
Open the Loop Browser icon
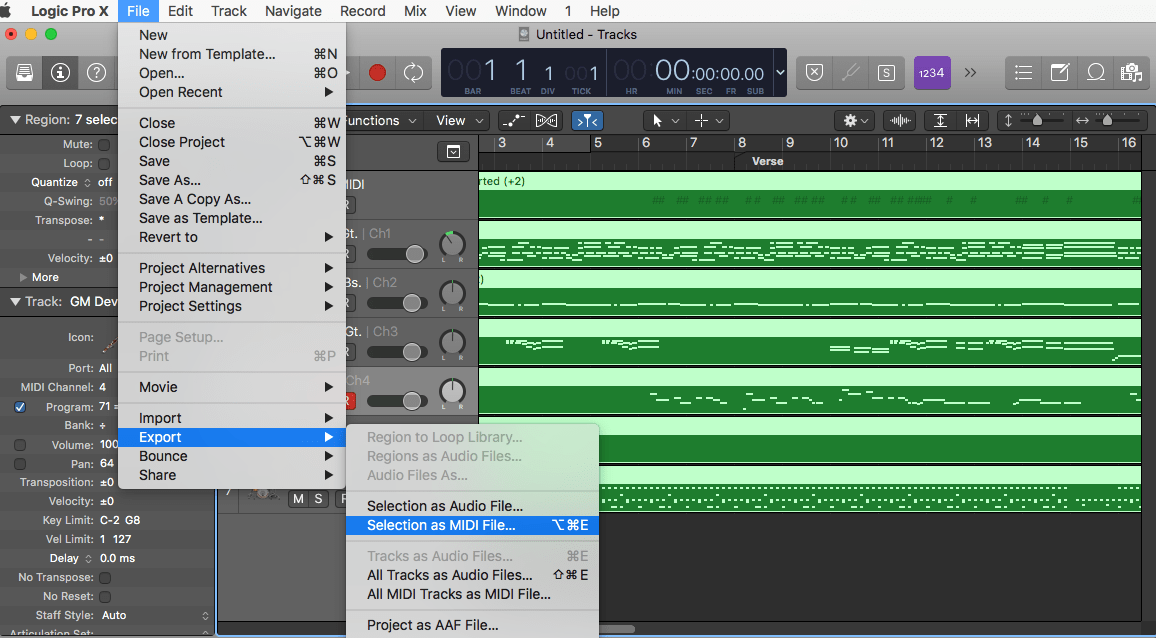(1096, 72)
